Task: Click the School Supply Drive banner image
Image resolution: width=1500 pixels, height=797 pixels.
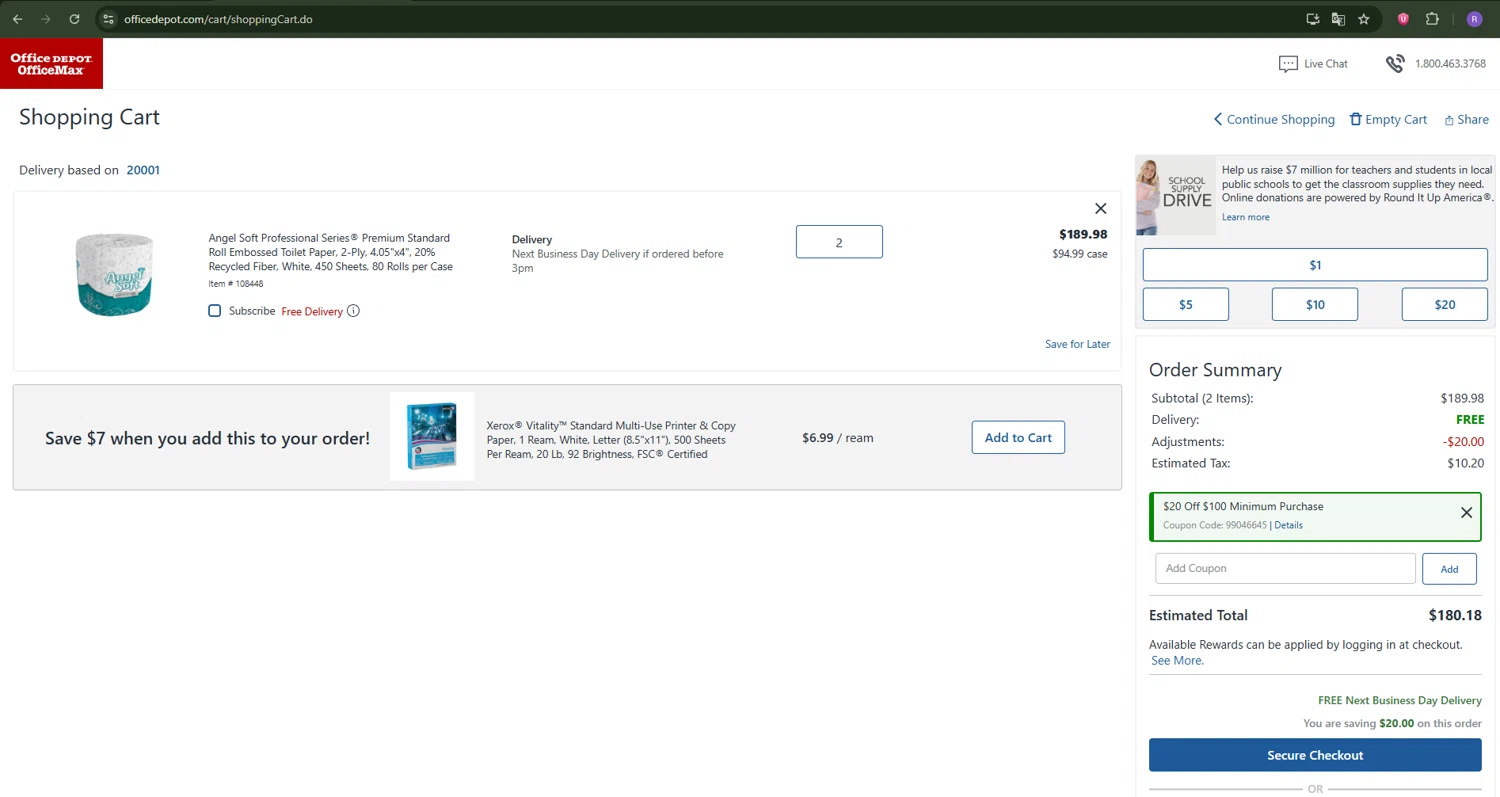Action: click(x=1176, y=195)
